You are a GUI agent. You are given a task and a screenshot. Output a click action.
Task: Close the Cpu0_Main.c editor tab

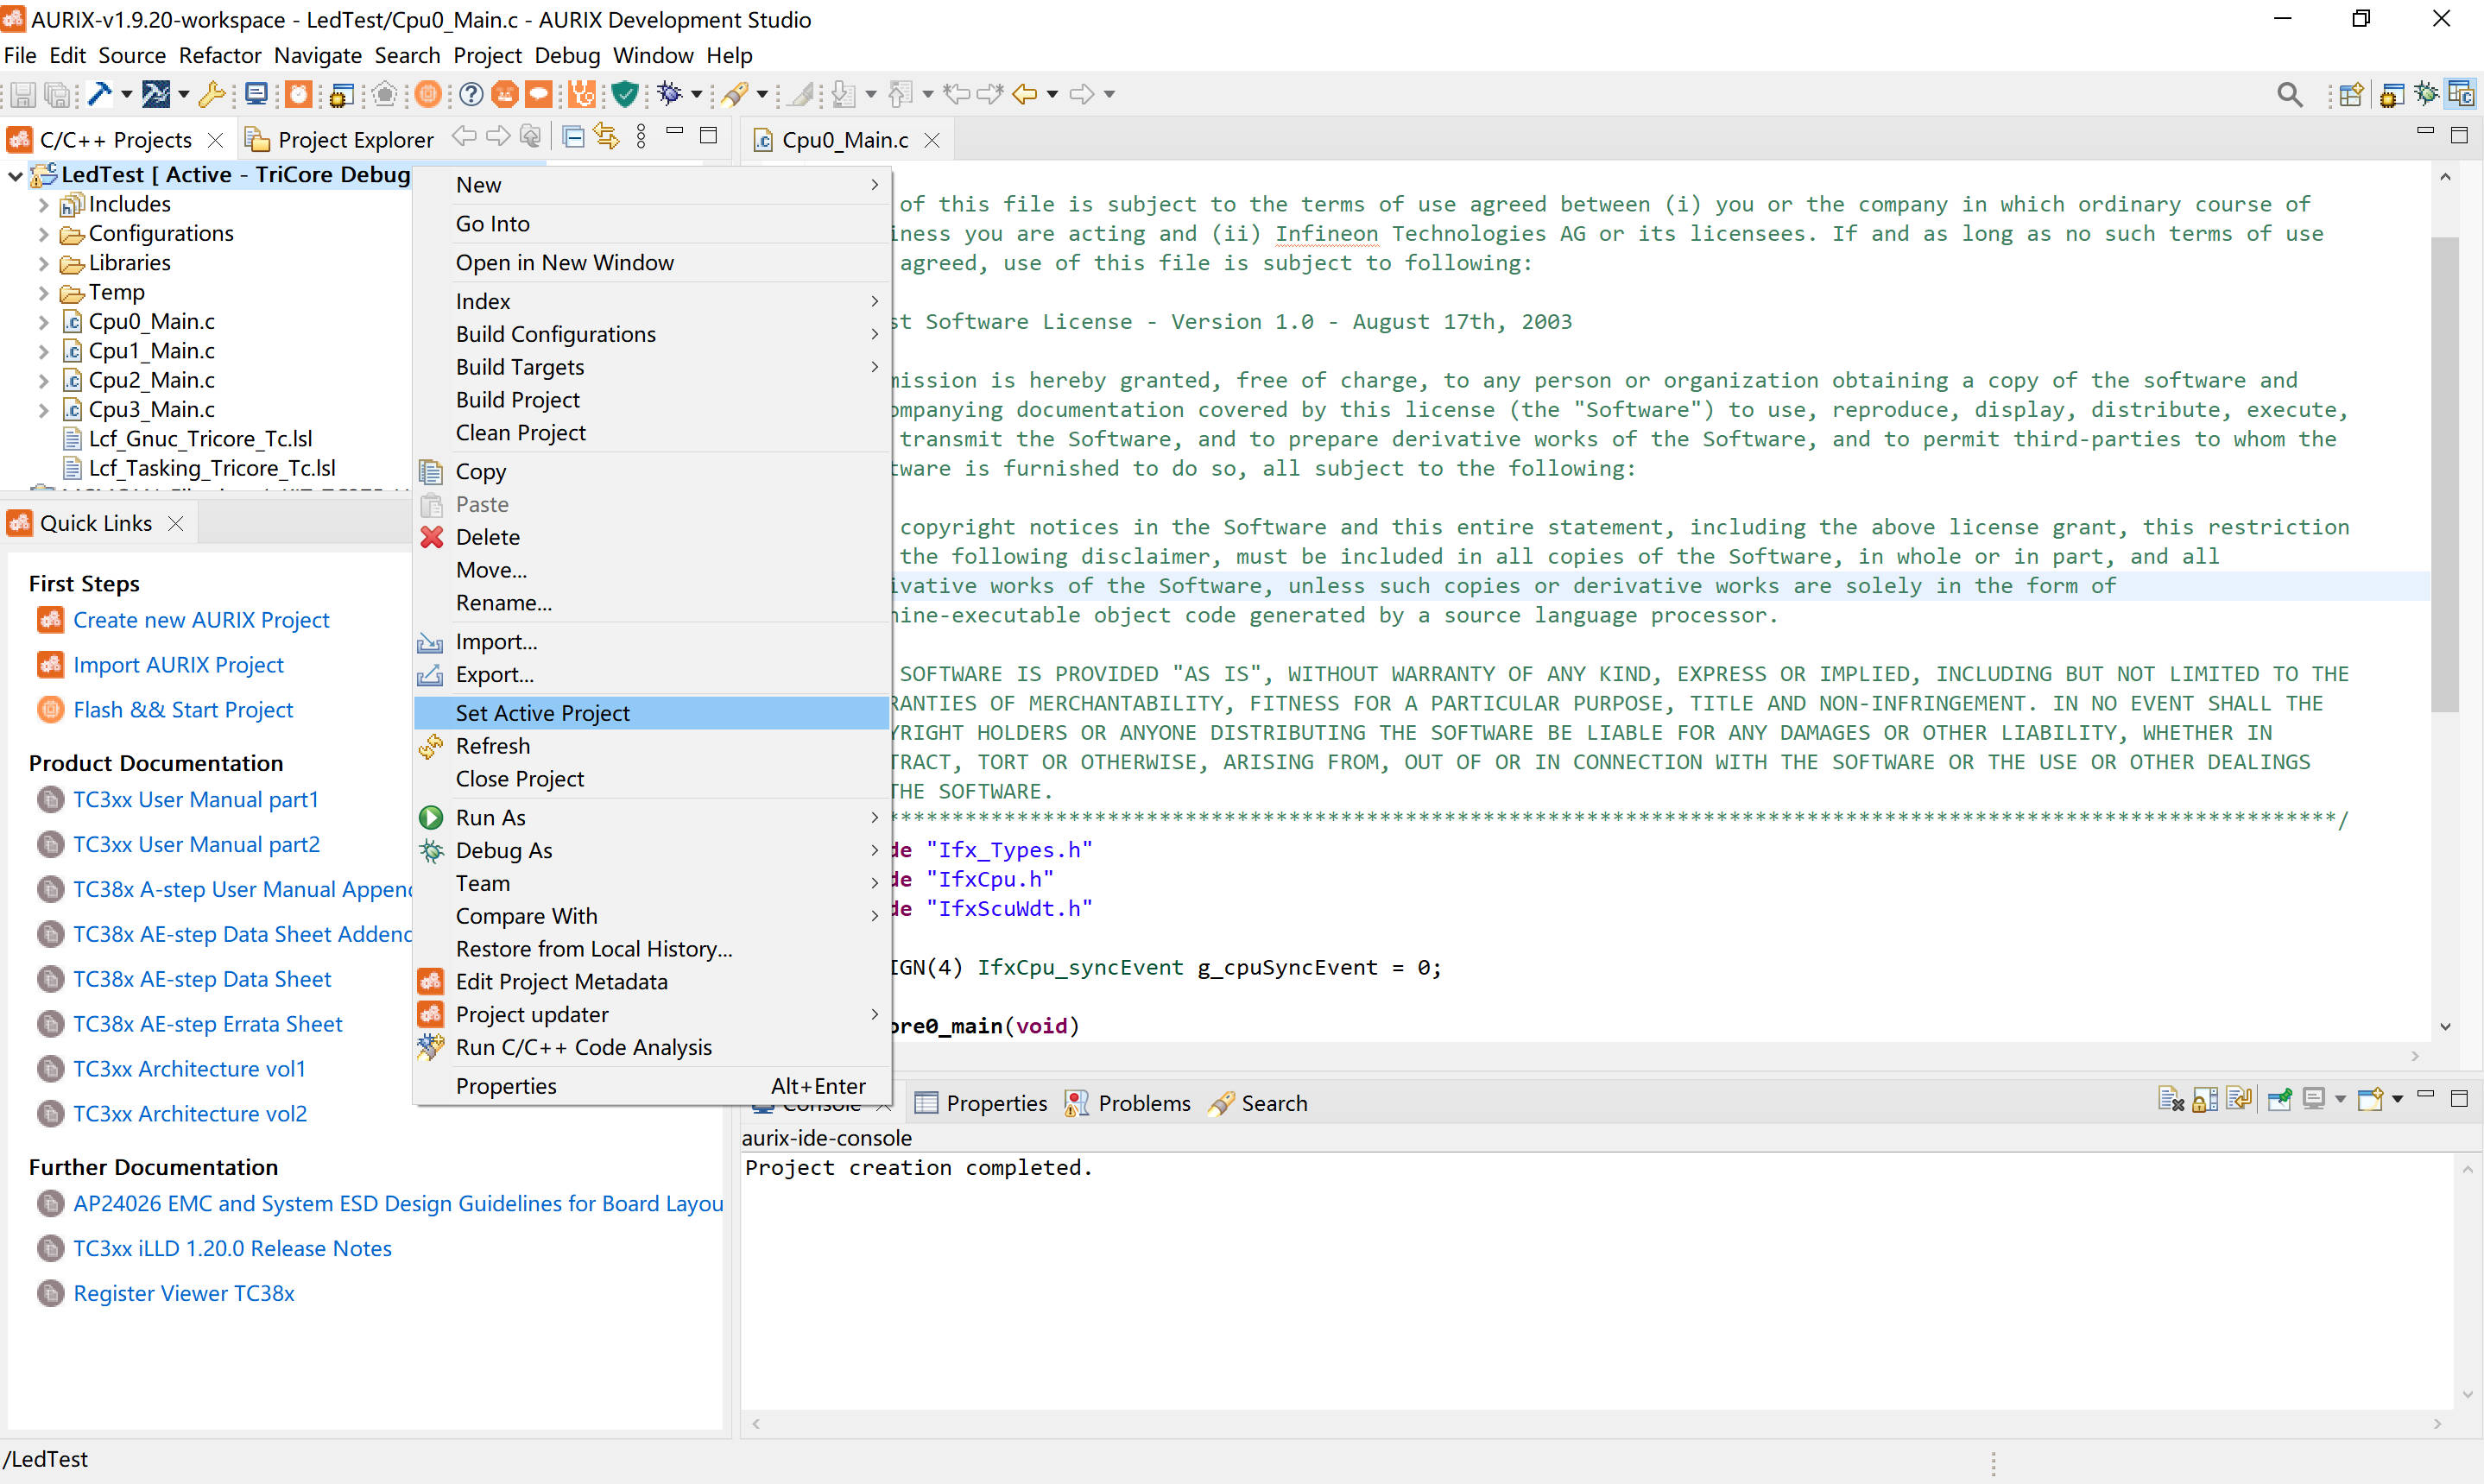click(x=932, y=140)
